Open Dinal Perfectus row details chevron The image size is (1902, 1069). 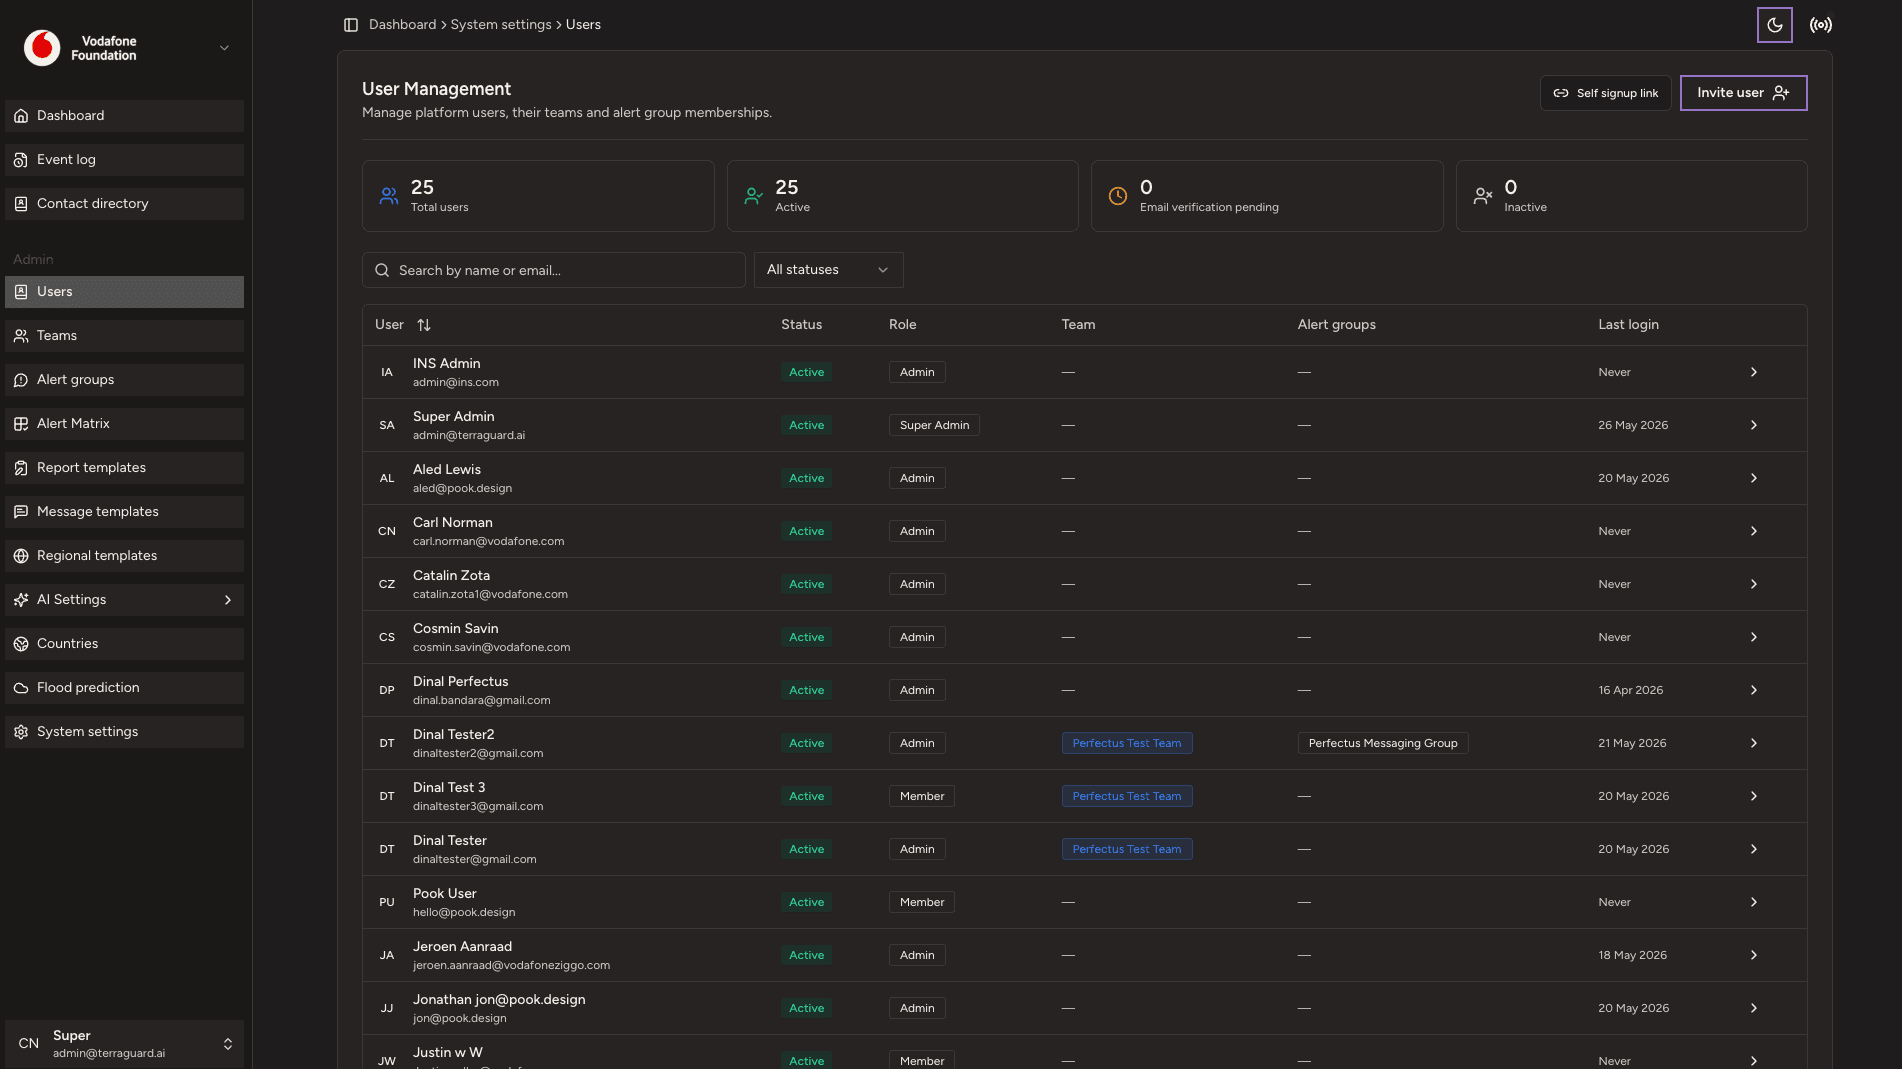[1754, 690]
